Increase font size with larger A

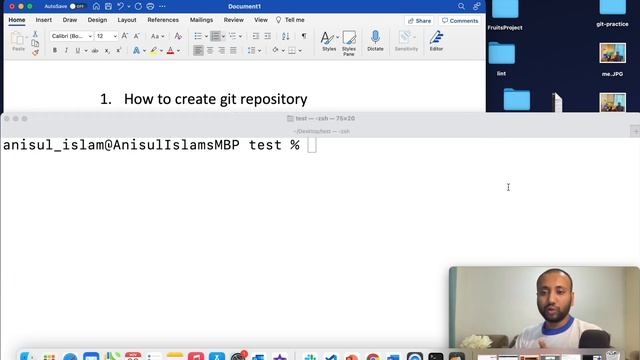tap(125, 36)
